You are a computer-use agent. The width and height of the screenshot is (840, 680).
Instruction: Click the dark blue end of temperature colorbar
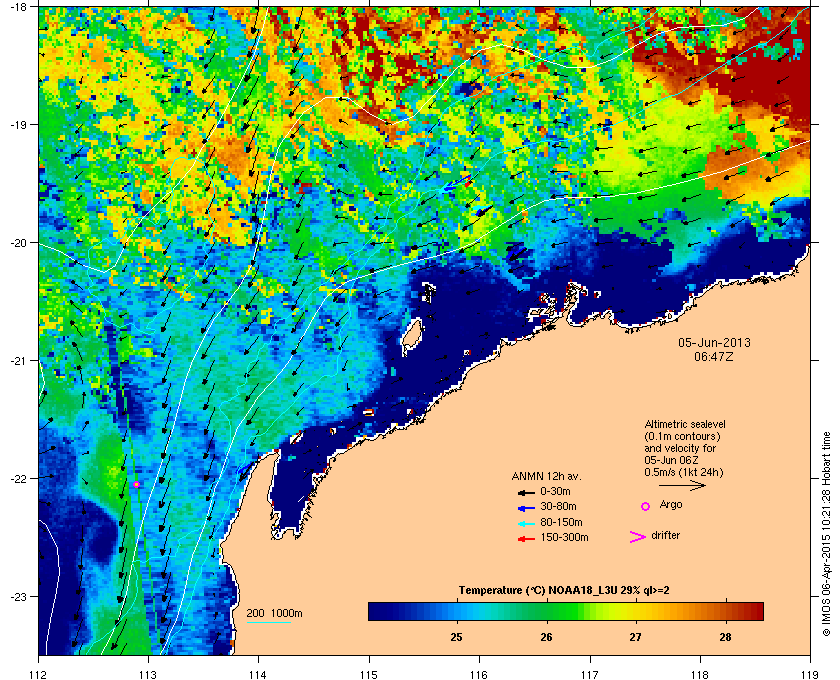click(377, 611)
